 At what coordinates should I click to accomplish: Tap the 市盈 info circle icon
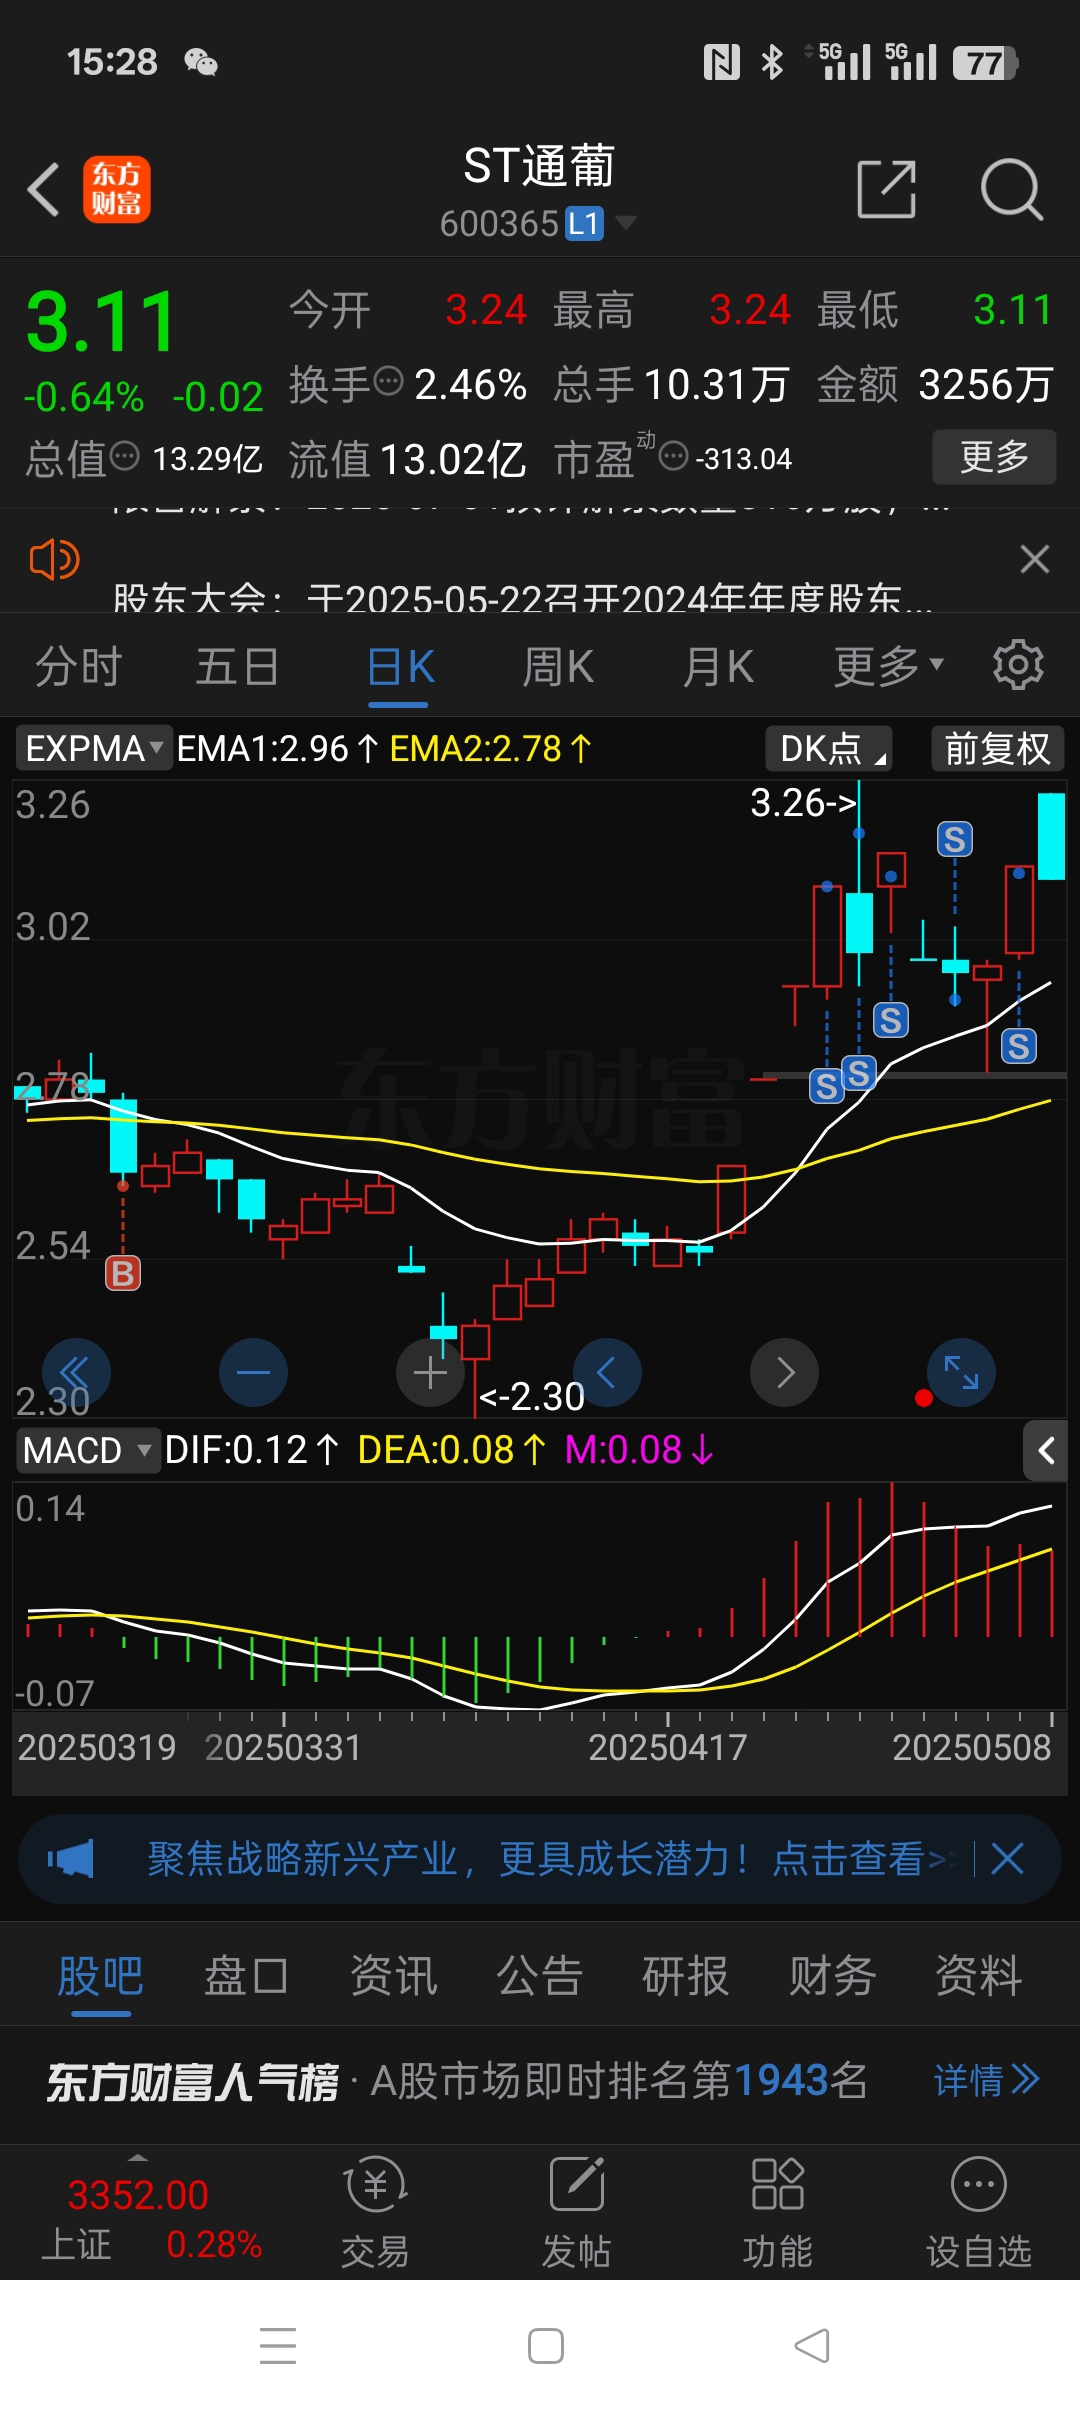click(x=674, y=456)
